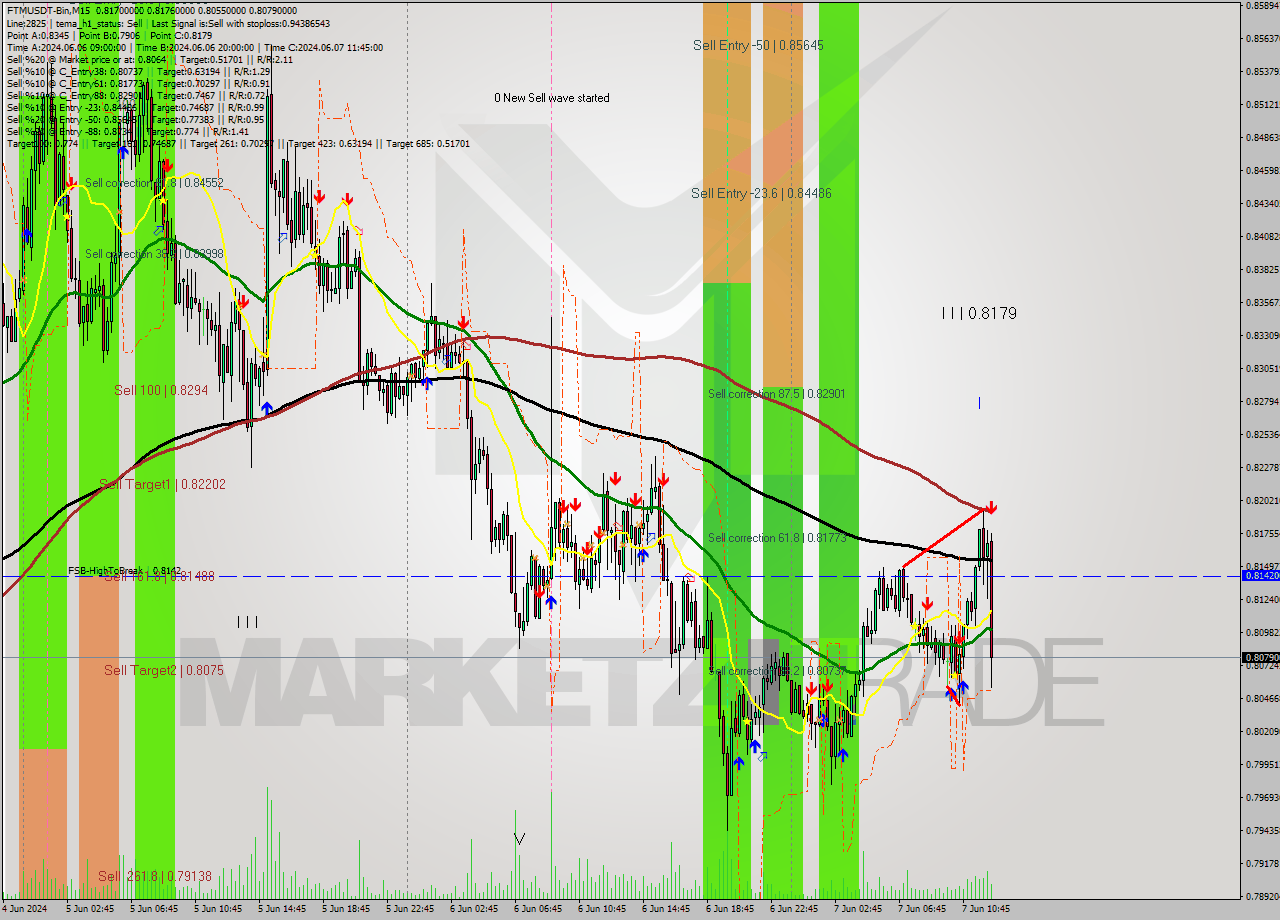Click the Target 685: 0.51701 text
1280x920 pixels.
coord(428,143)
